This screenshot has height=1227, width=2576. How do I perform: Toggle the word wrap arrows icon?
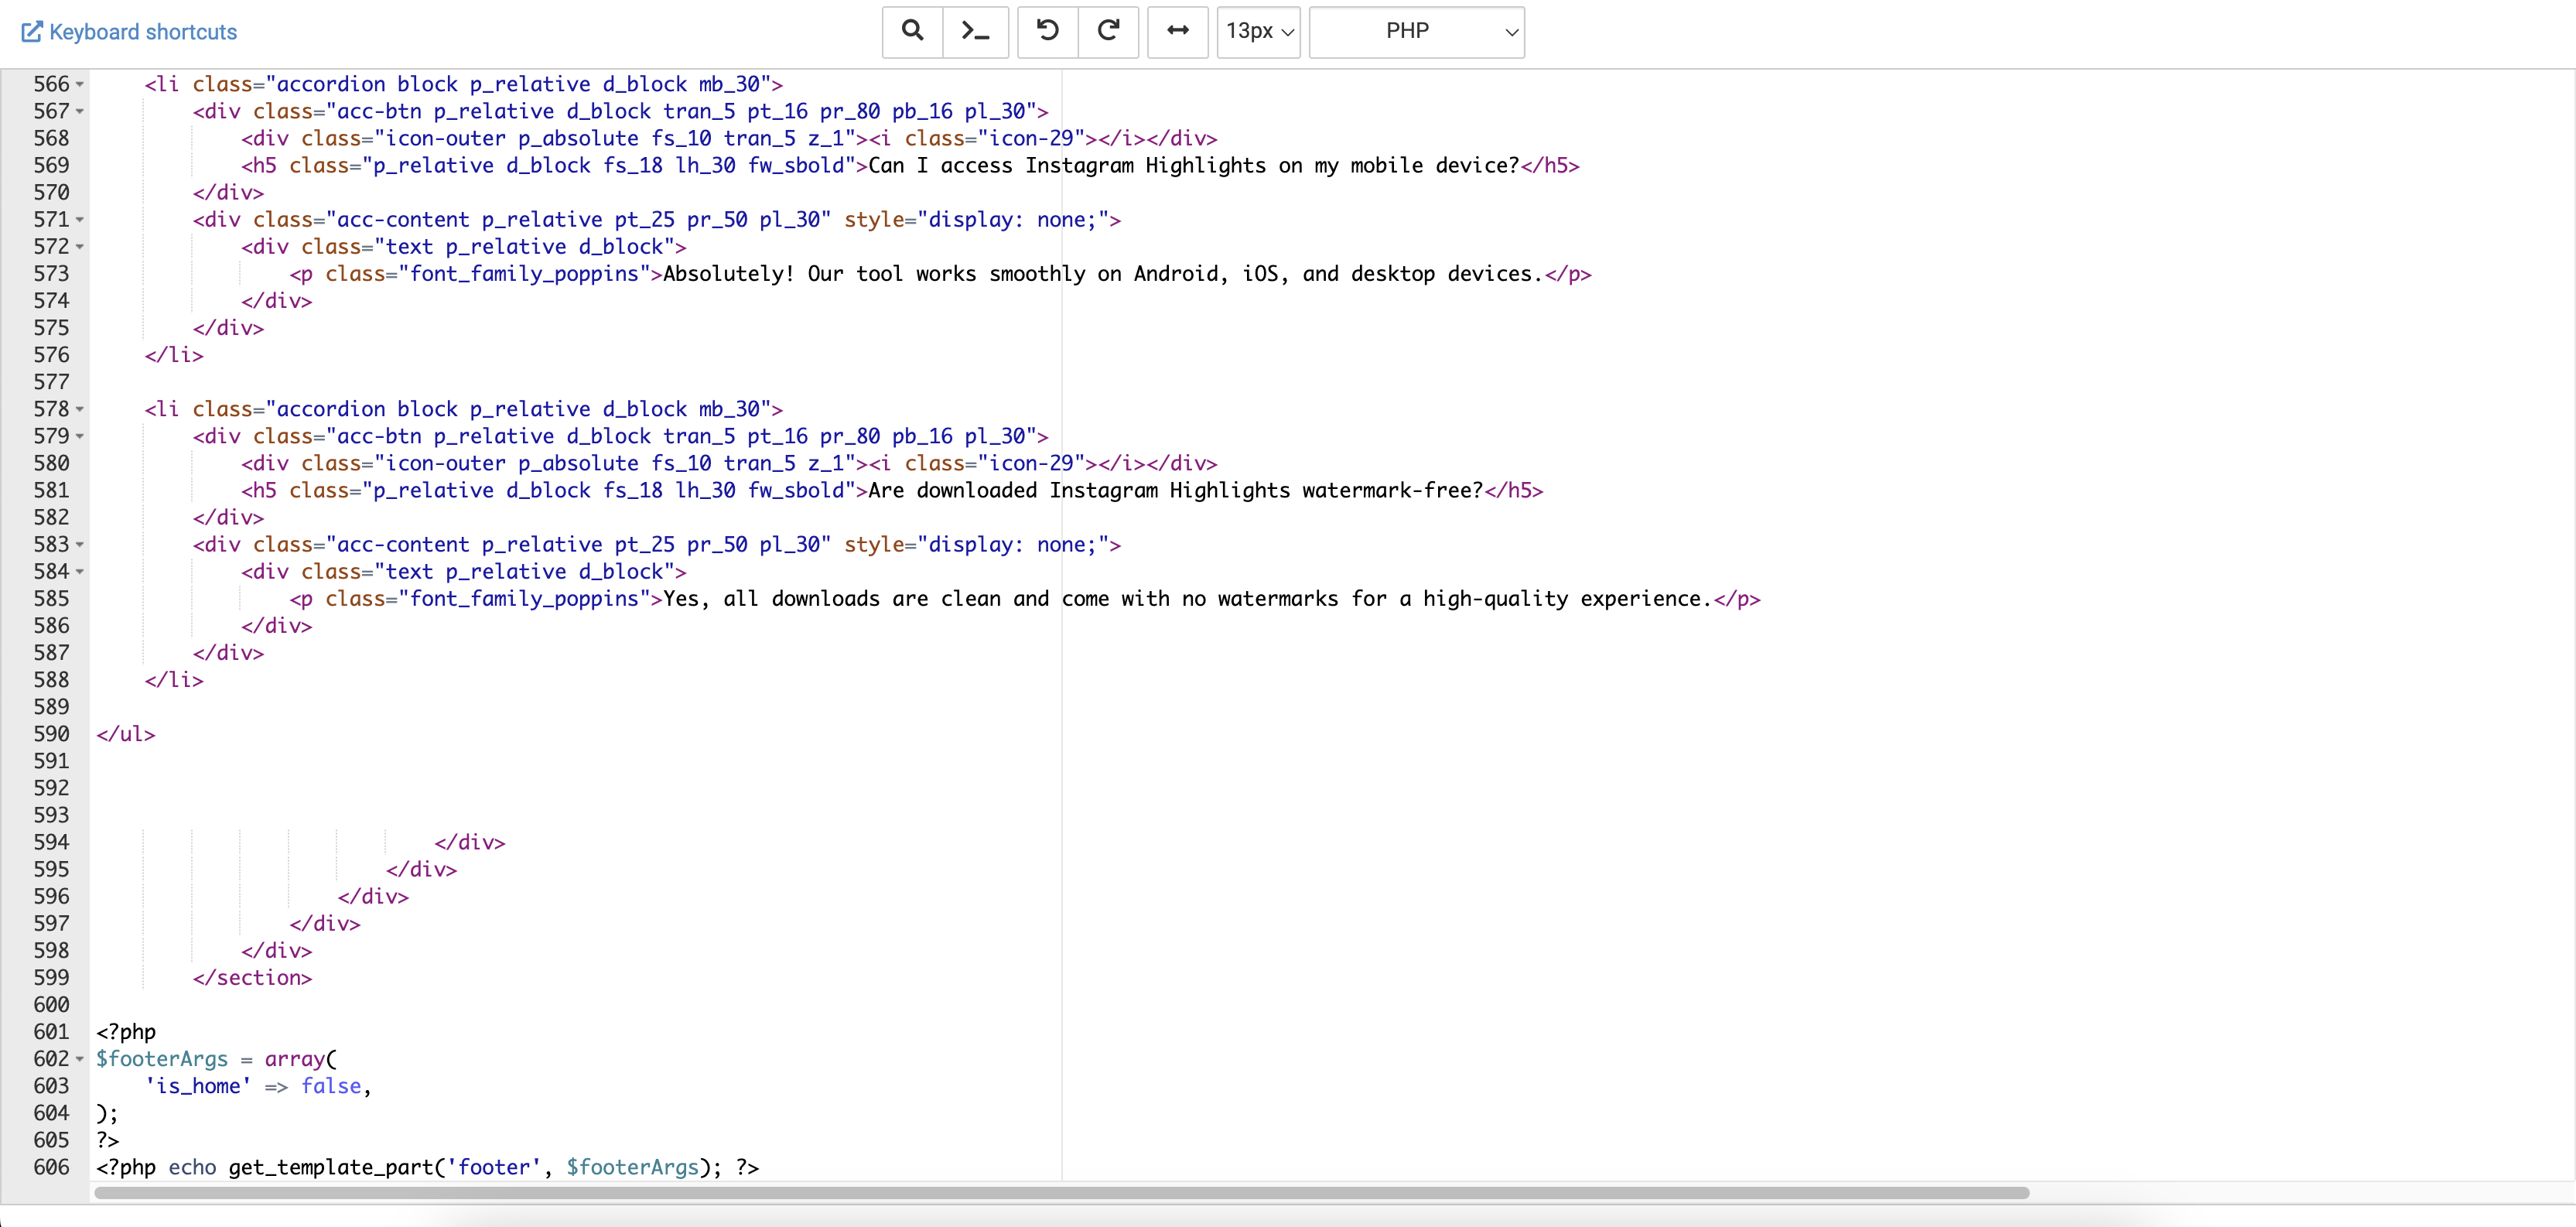pos(1178,31)
